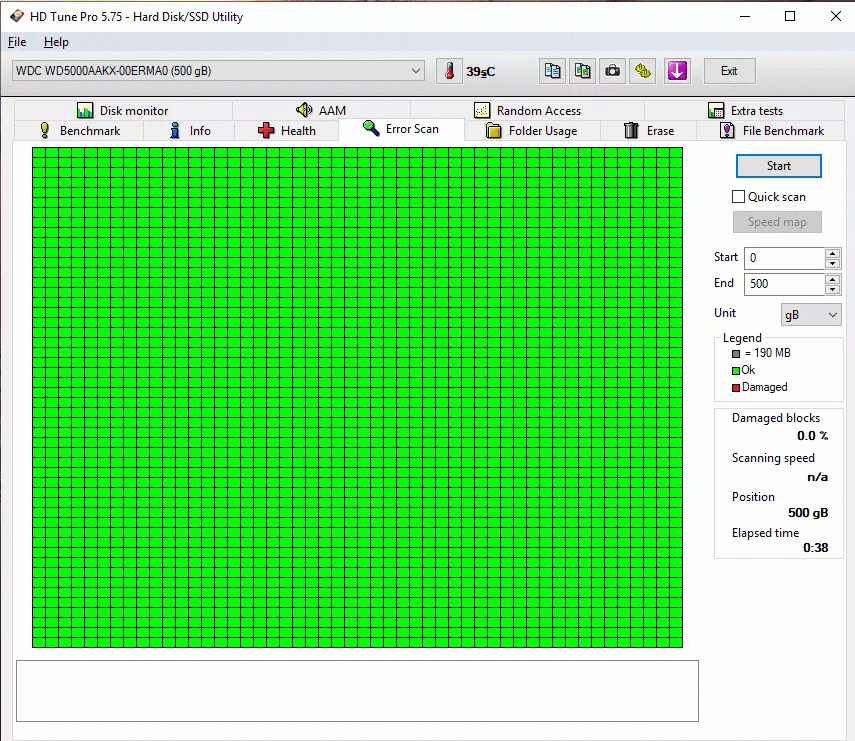Click the camera save screenshot icon
Viewport: 855px width, 741px height.
click(x=612, y=71)
